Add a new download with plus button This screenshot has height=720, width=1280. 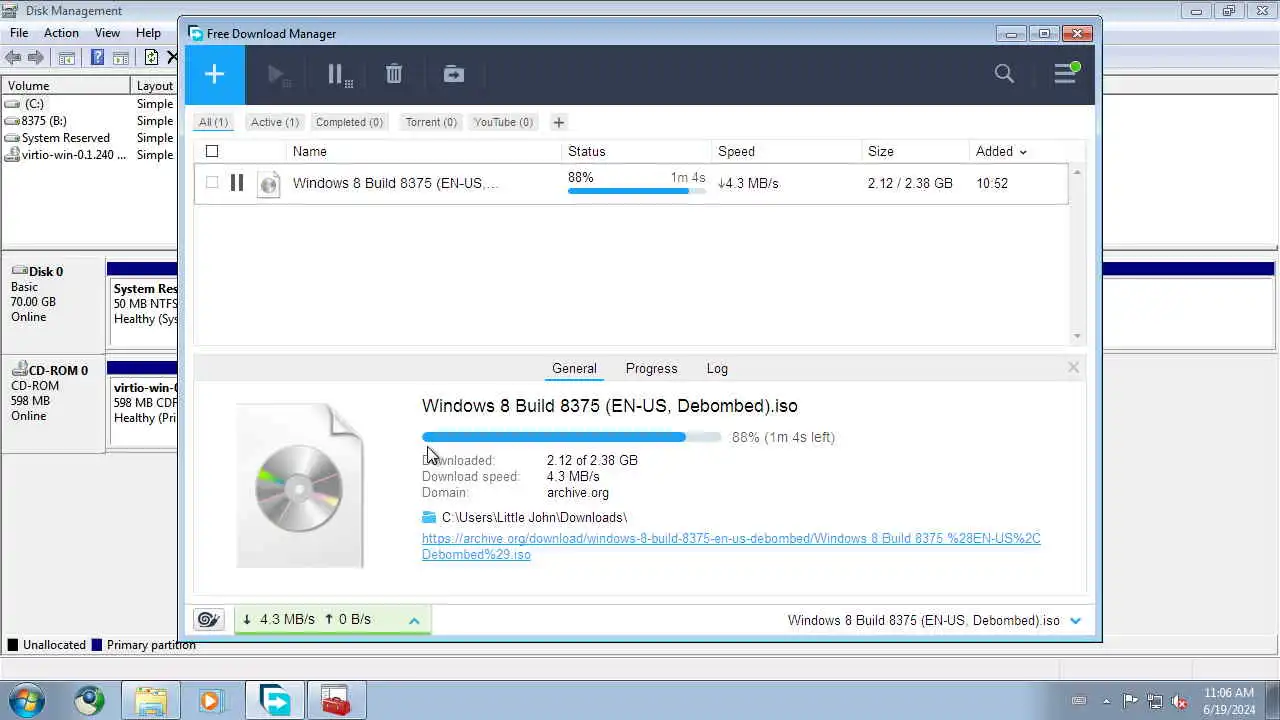click(214, 74)
